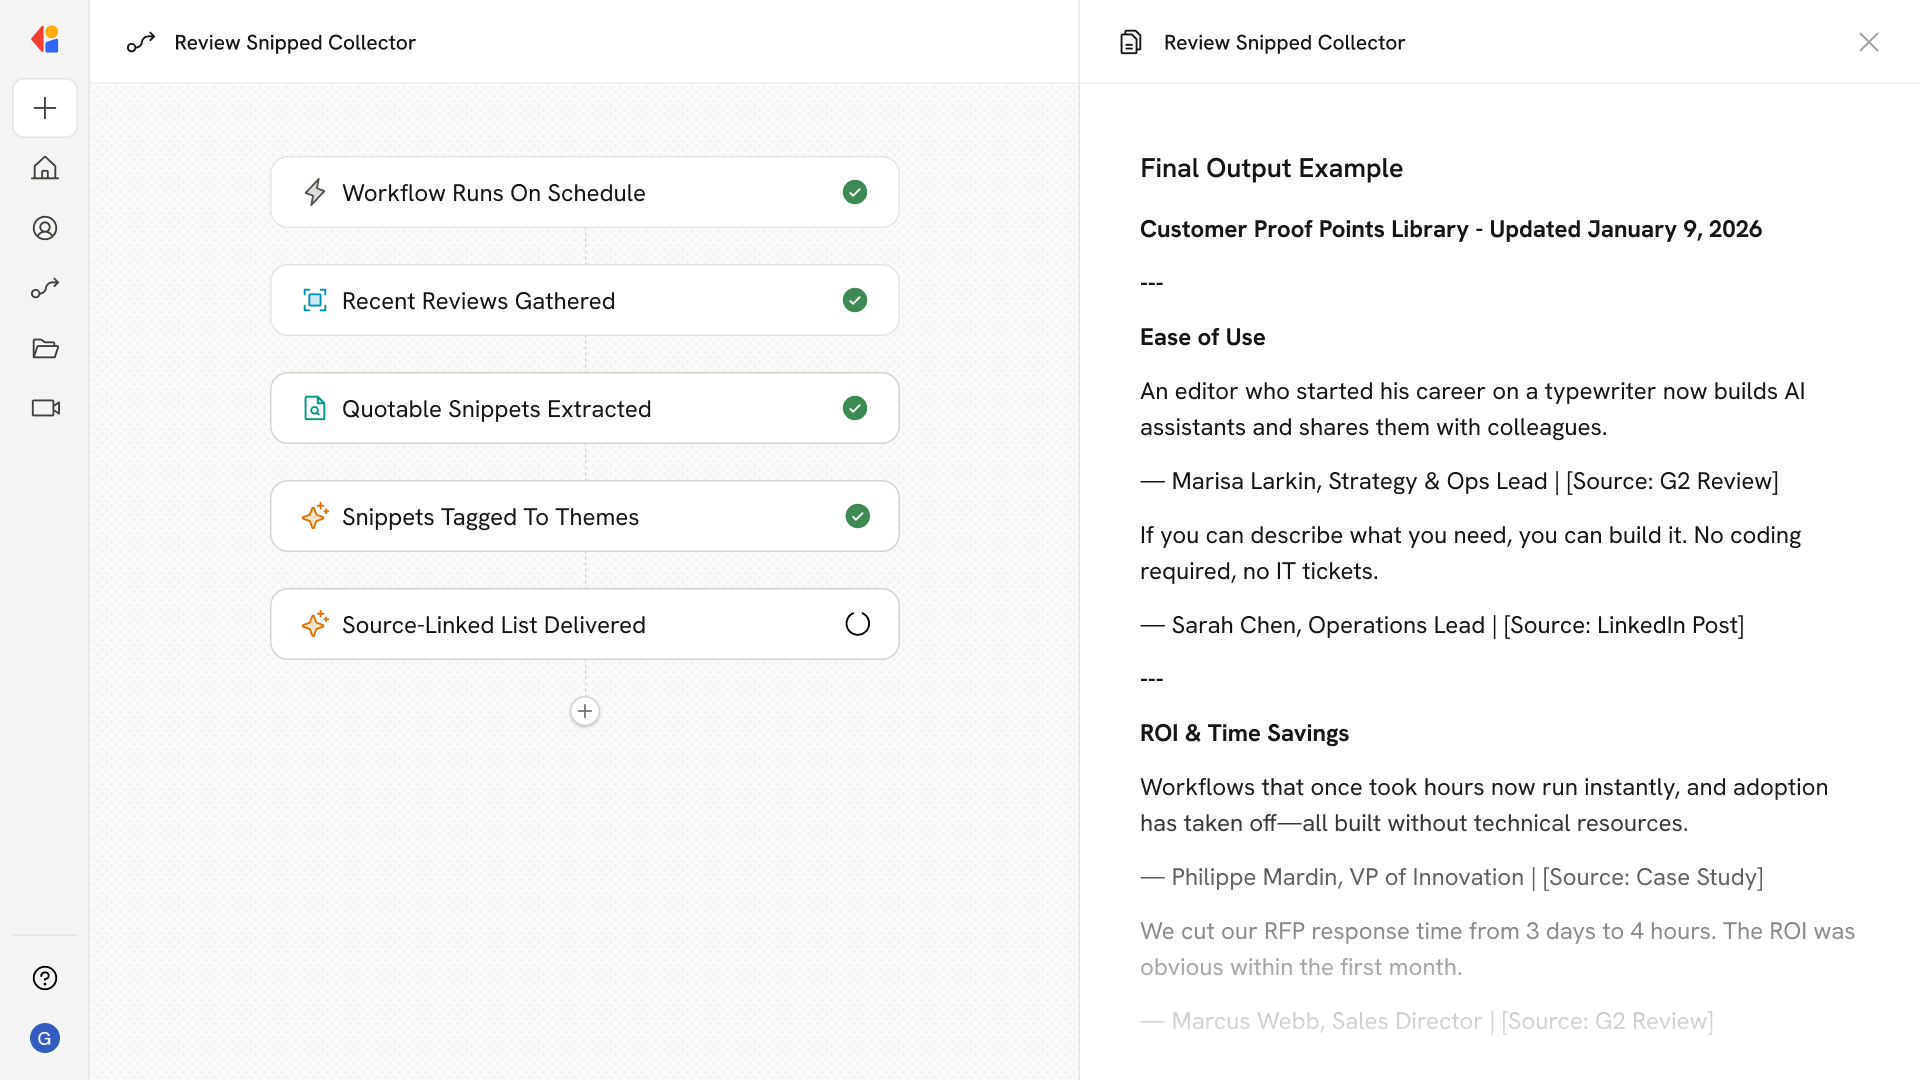
Task: Open the Files section in the sidebar
Action: tap(45, 348)
